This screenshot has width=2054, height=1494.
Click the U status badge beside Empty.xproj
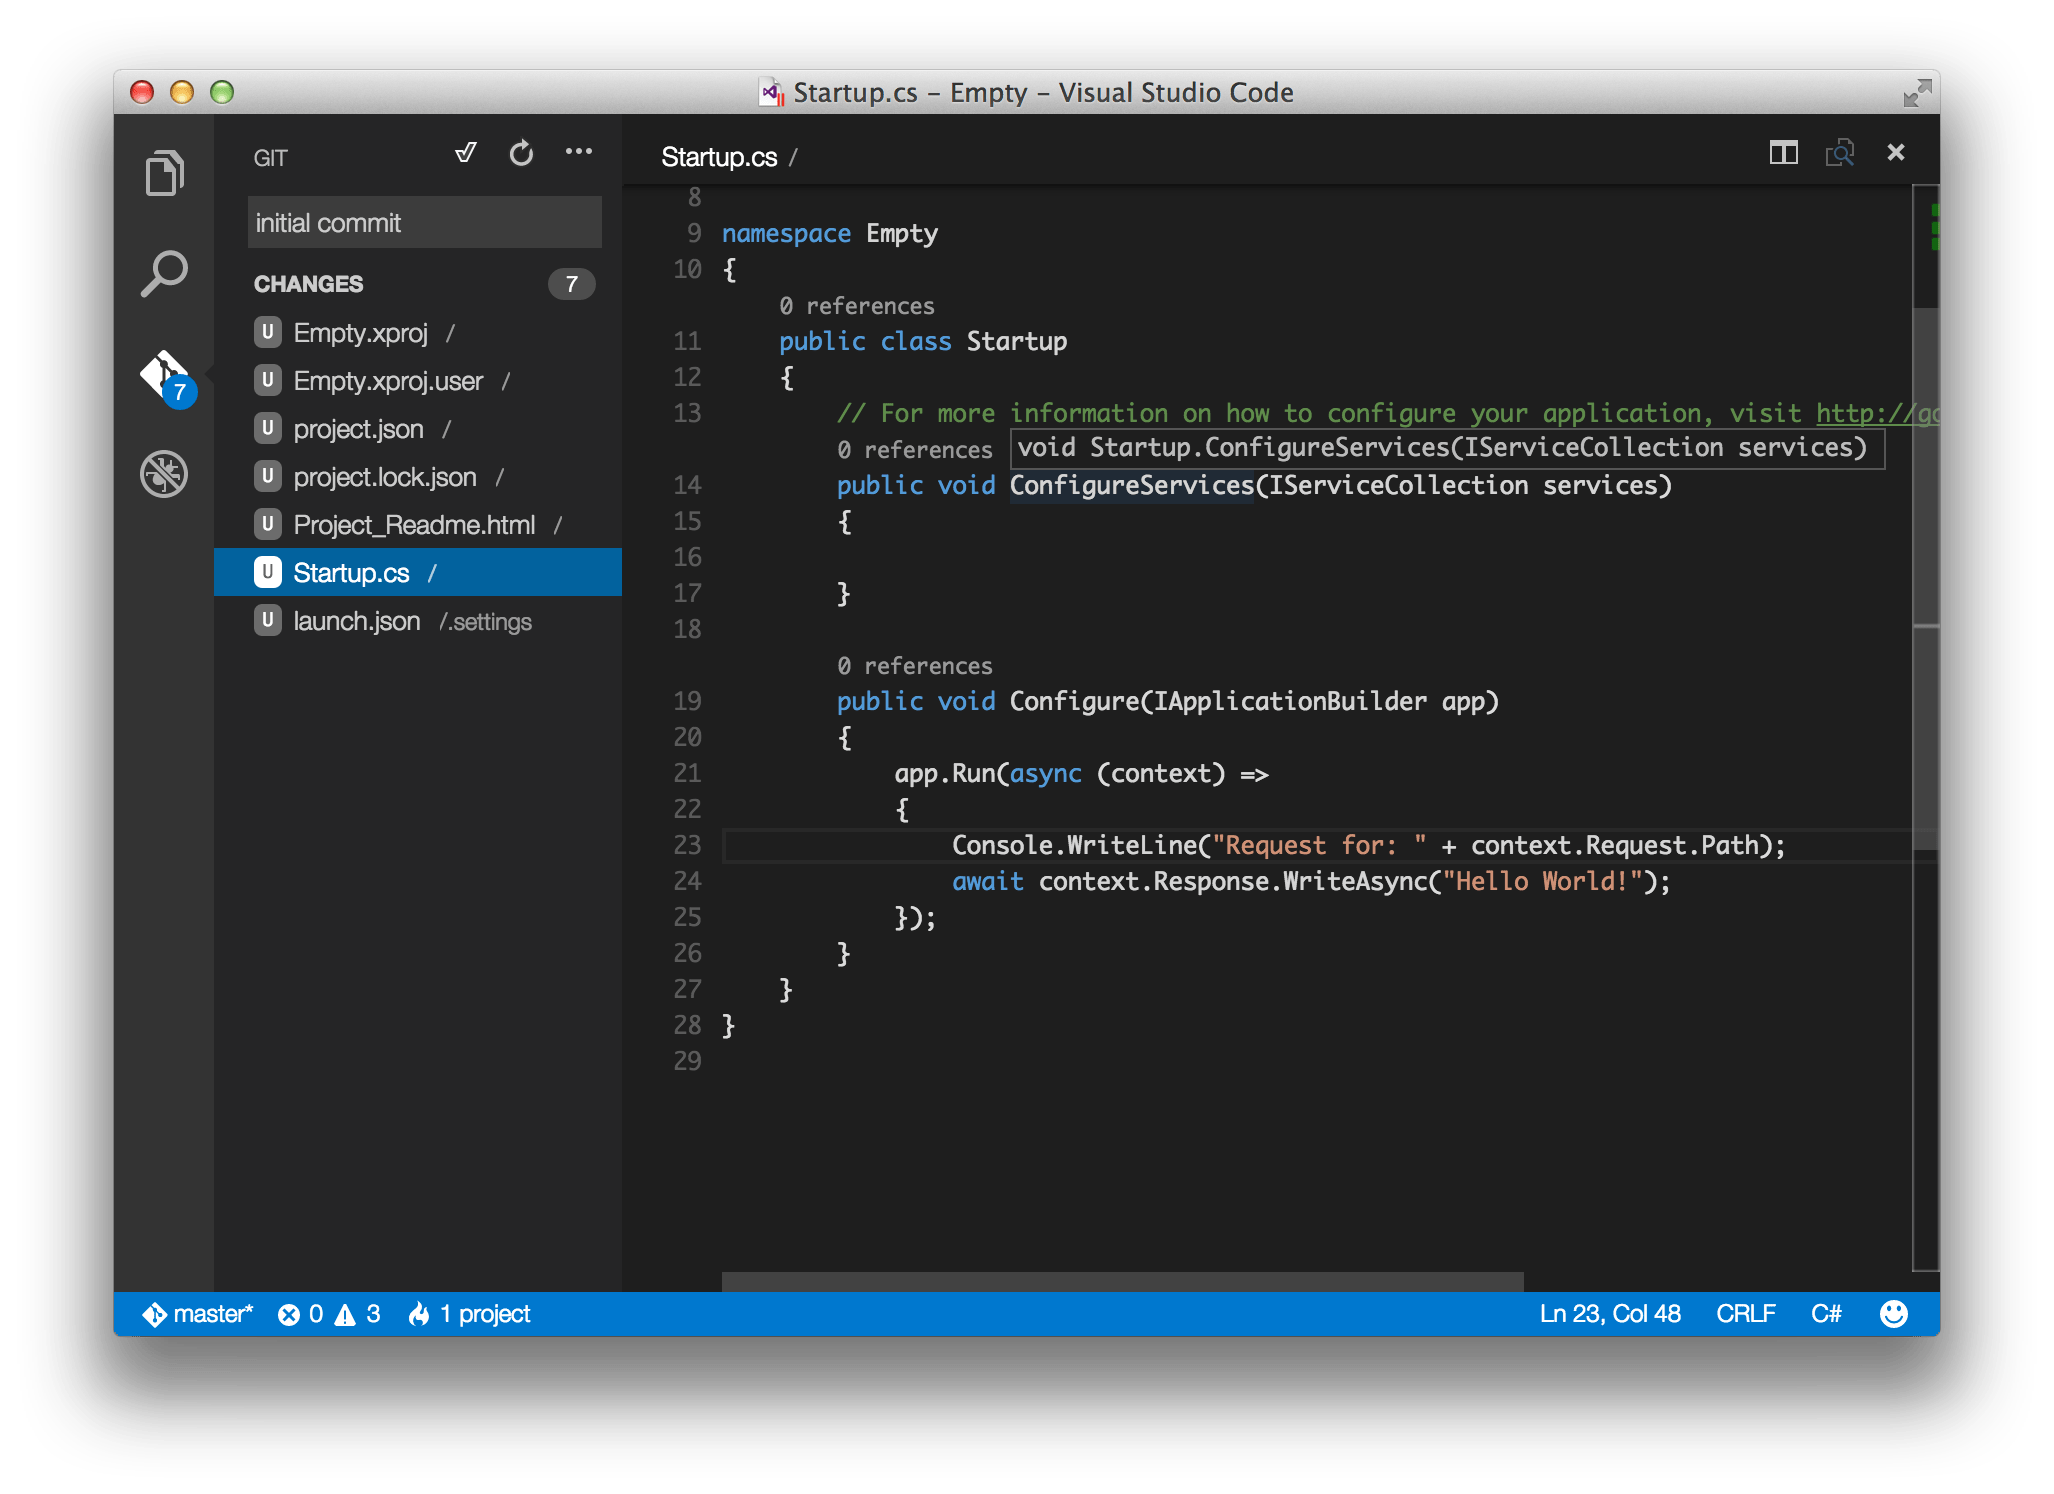pyautogui.click(x=267, y=332)
